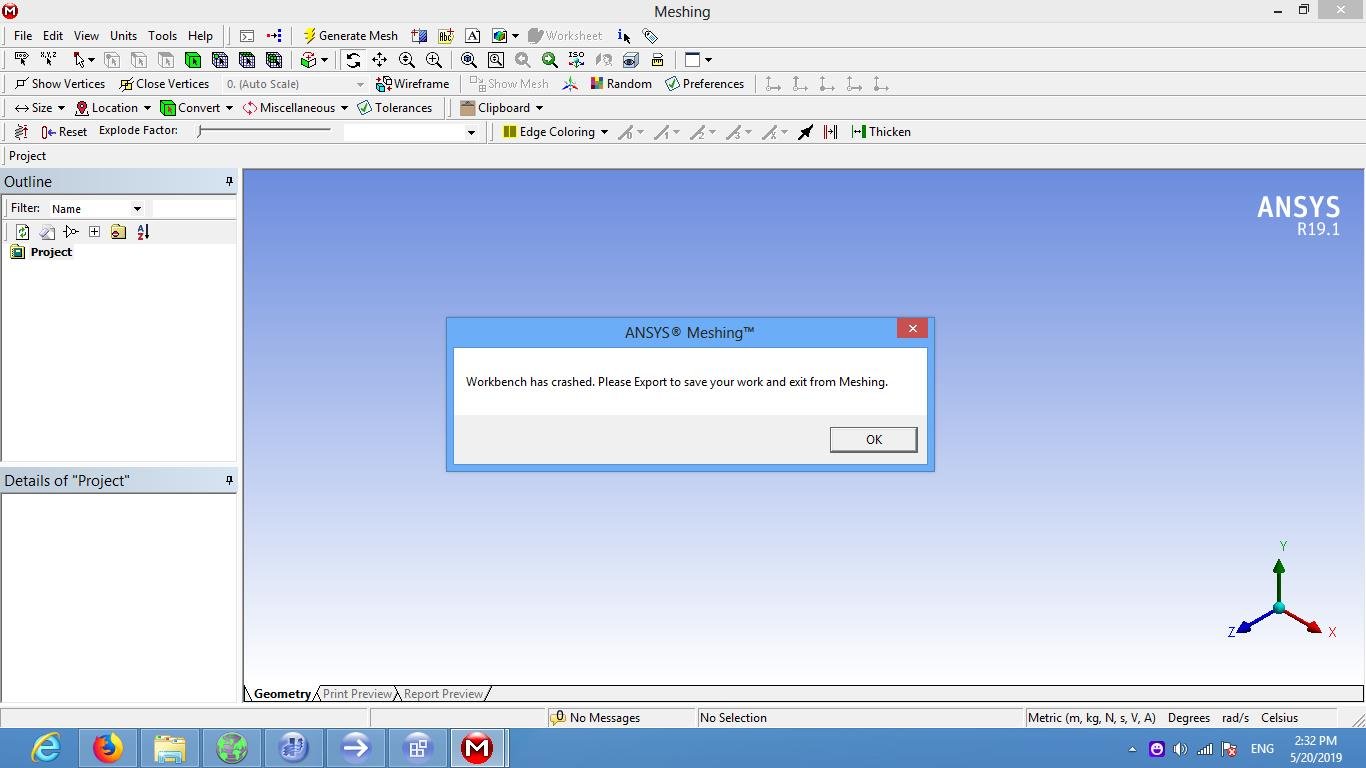Close the ANSYS Meshing crash dialog

(912, 329)
